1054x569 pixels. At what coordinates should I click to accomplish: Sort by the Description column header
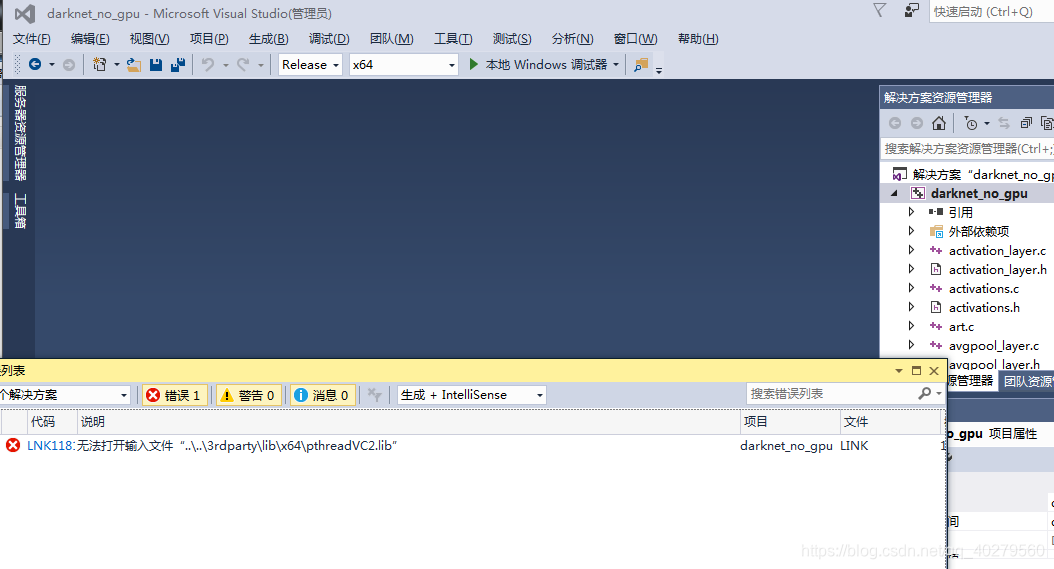[x=408, y=422]
